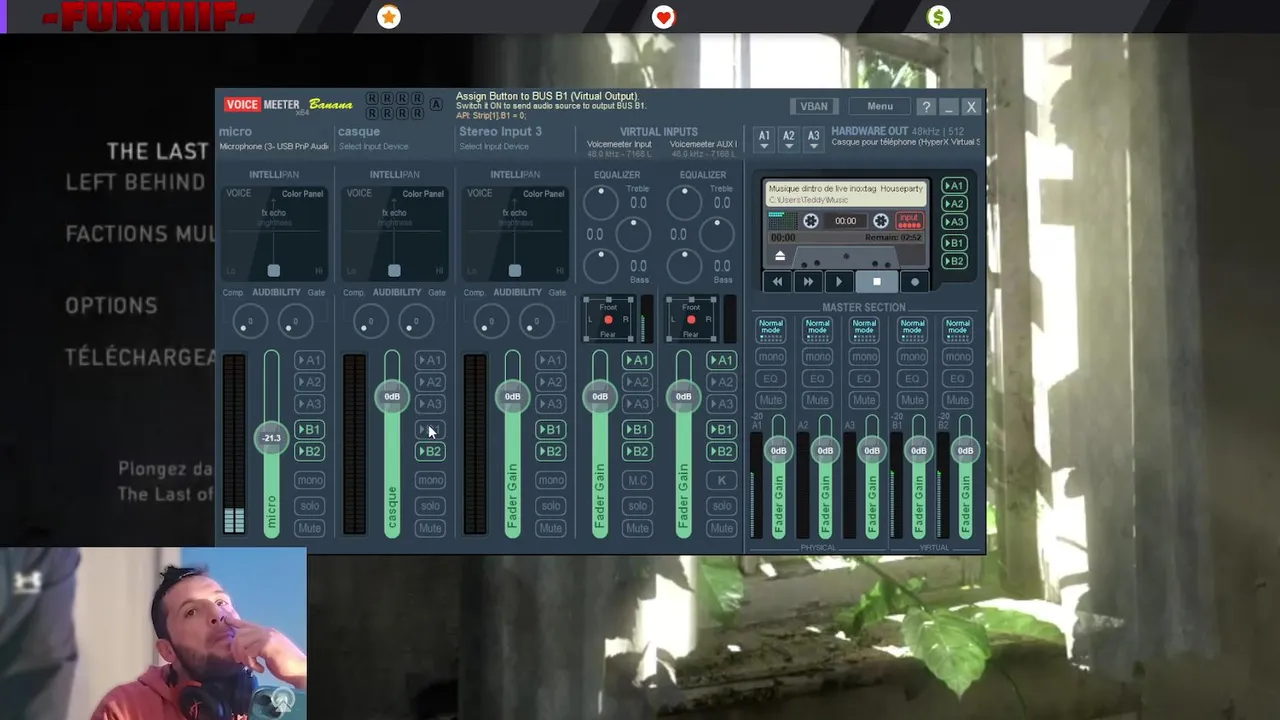Fast-forward the cassette recorder
The height and width of the screenshot is (720, 1280).
808,282
